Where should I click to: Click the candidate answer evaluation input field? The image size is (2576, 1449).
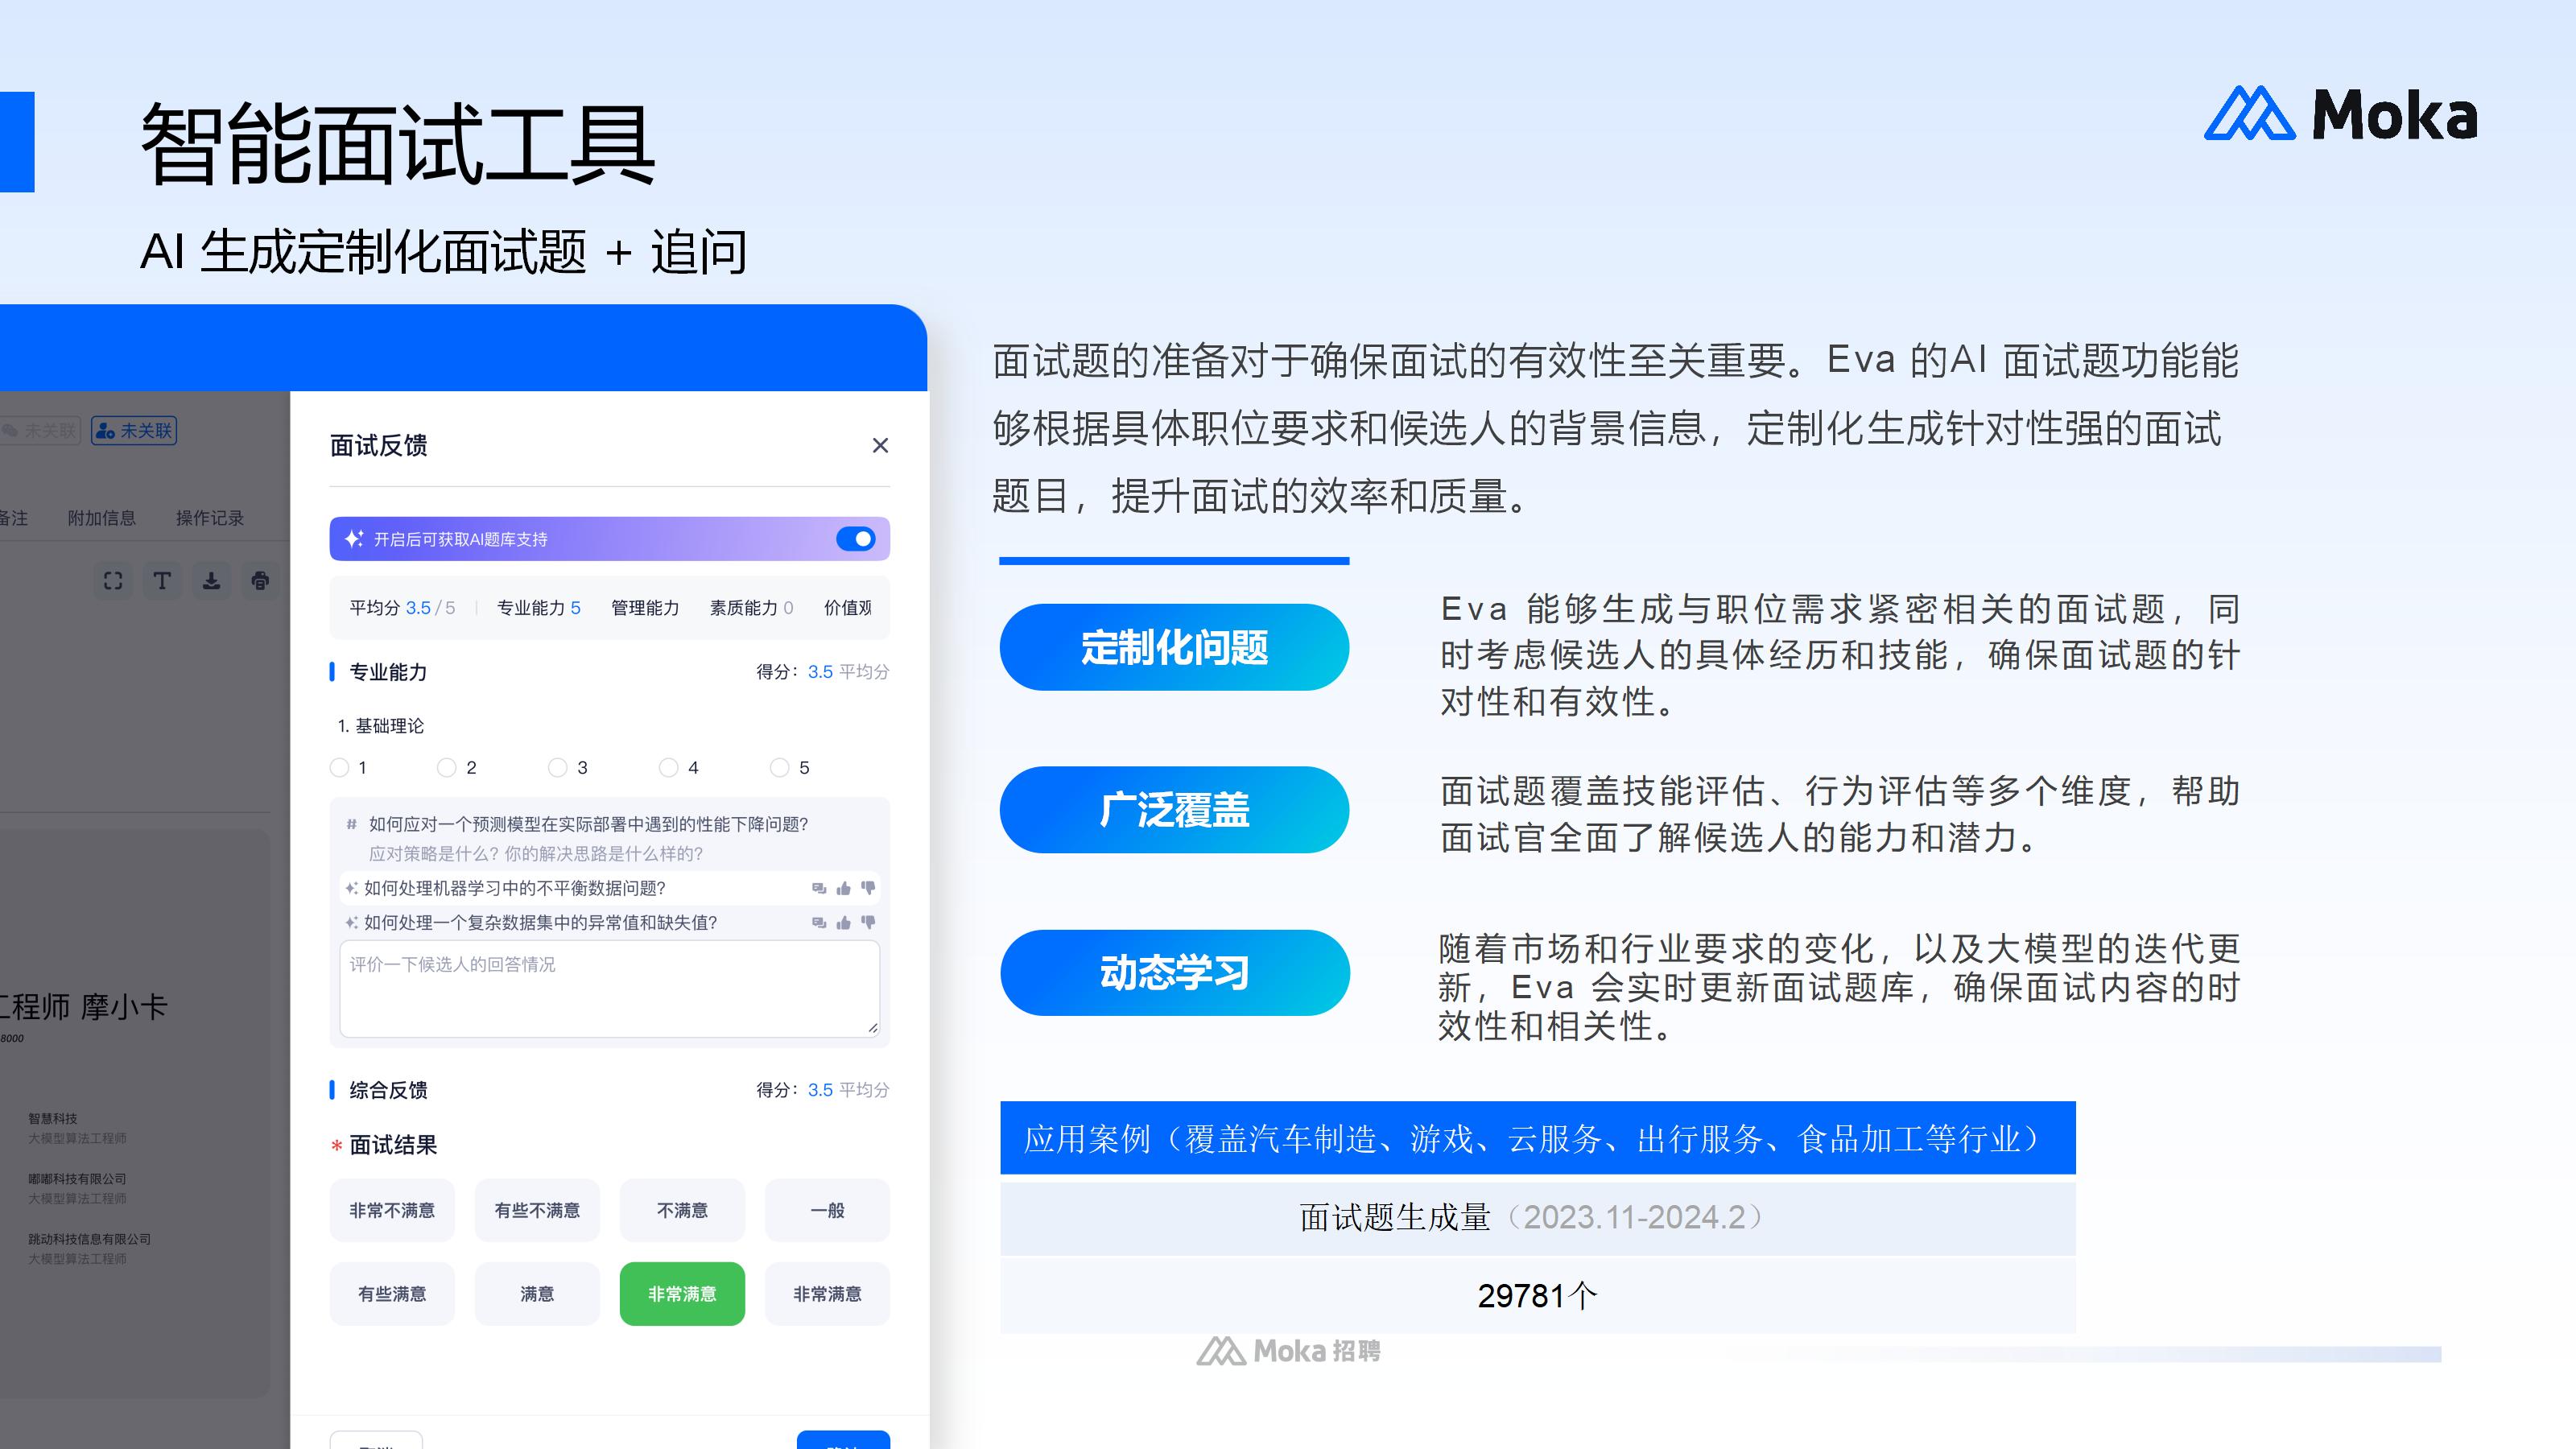608,988
